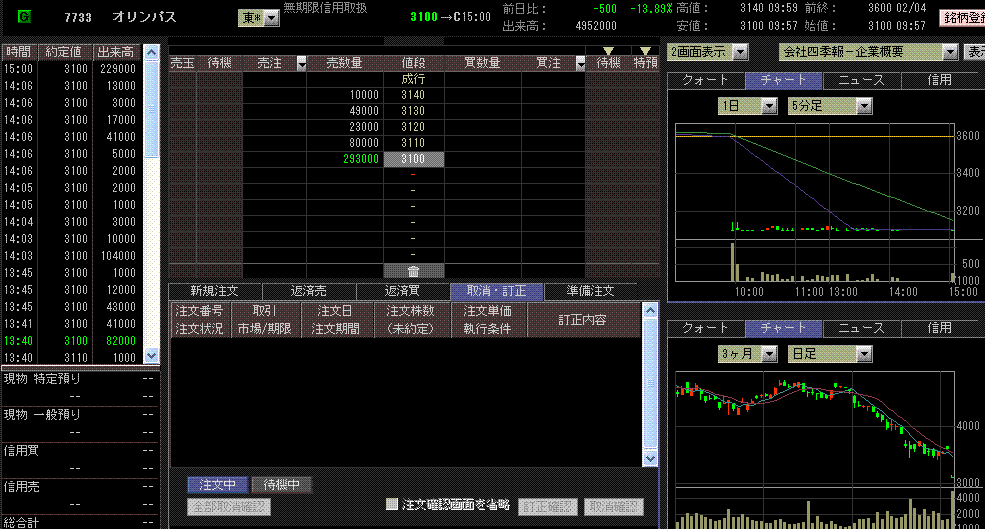Click the 銘柄登録 button

(962, 18)
